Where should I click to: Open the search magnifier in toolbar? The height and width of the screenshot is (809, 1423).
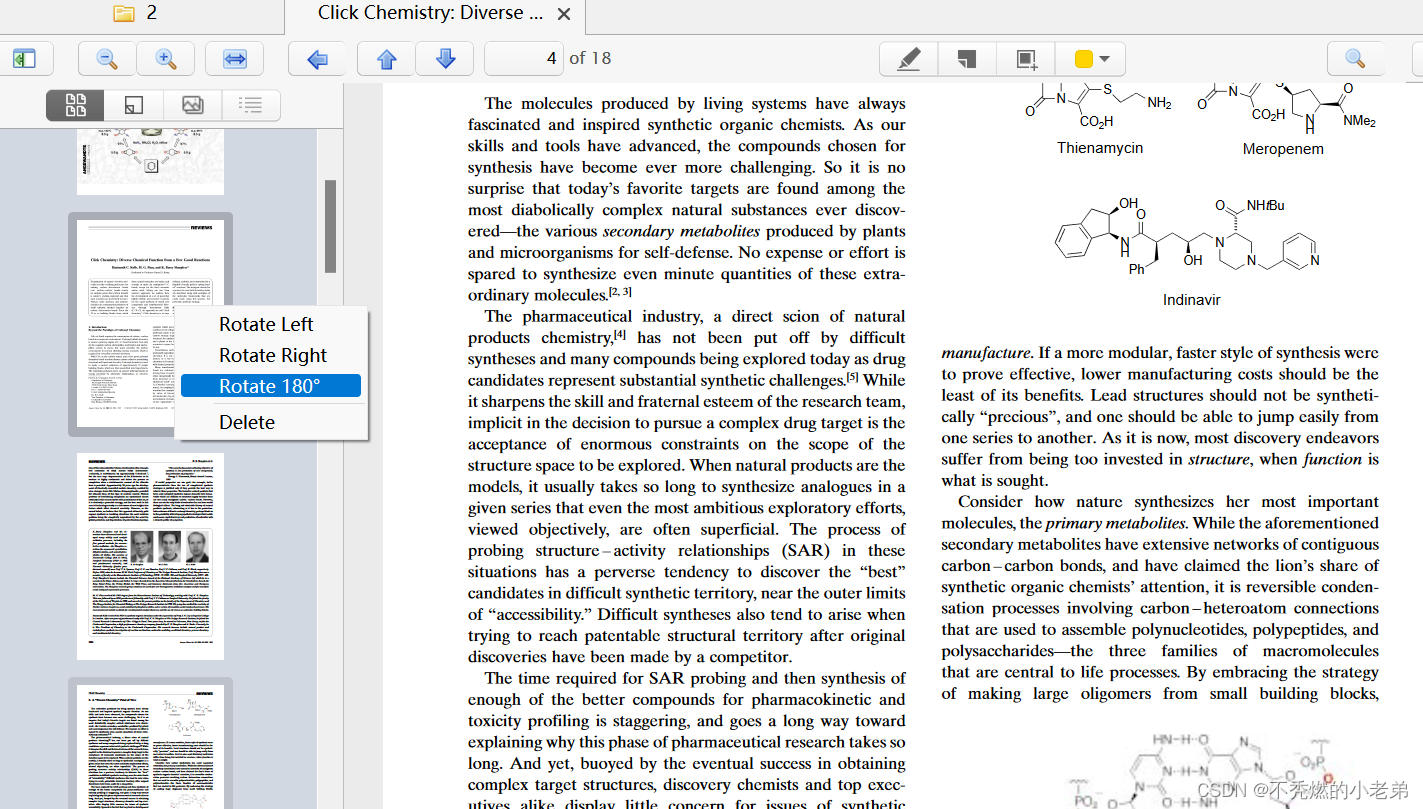pos(1355,59)
